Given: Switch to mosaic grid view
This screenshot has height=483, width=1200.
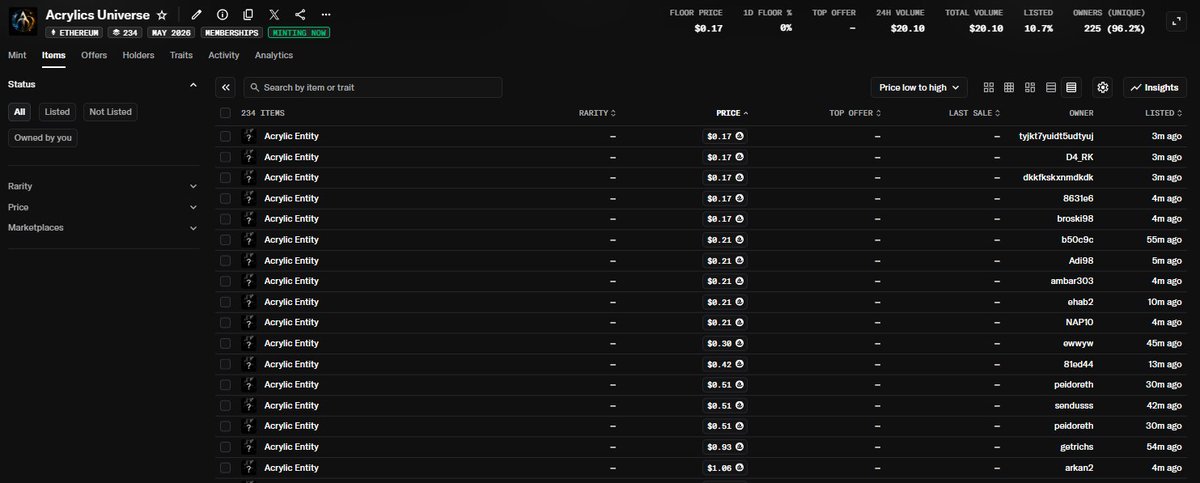Looking at the screenshot, I should click(1030, 88).
